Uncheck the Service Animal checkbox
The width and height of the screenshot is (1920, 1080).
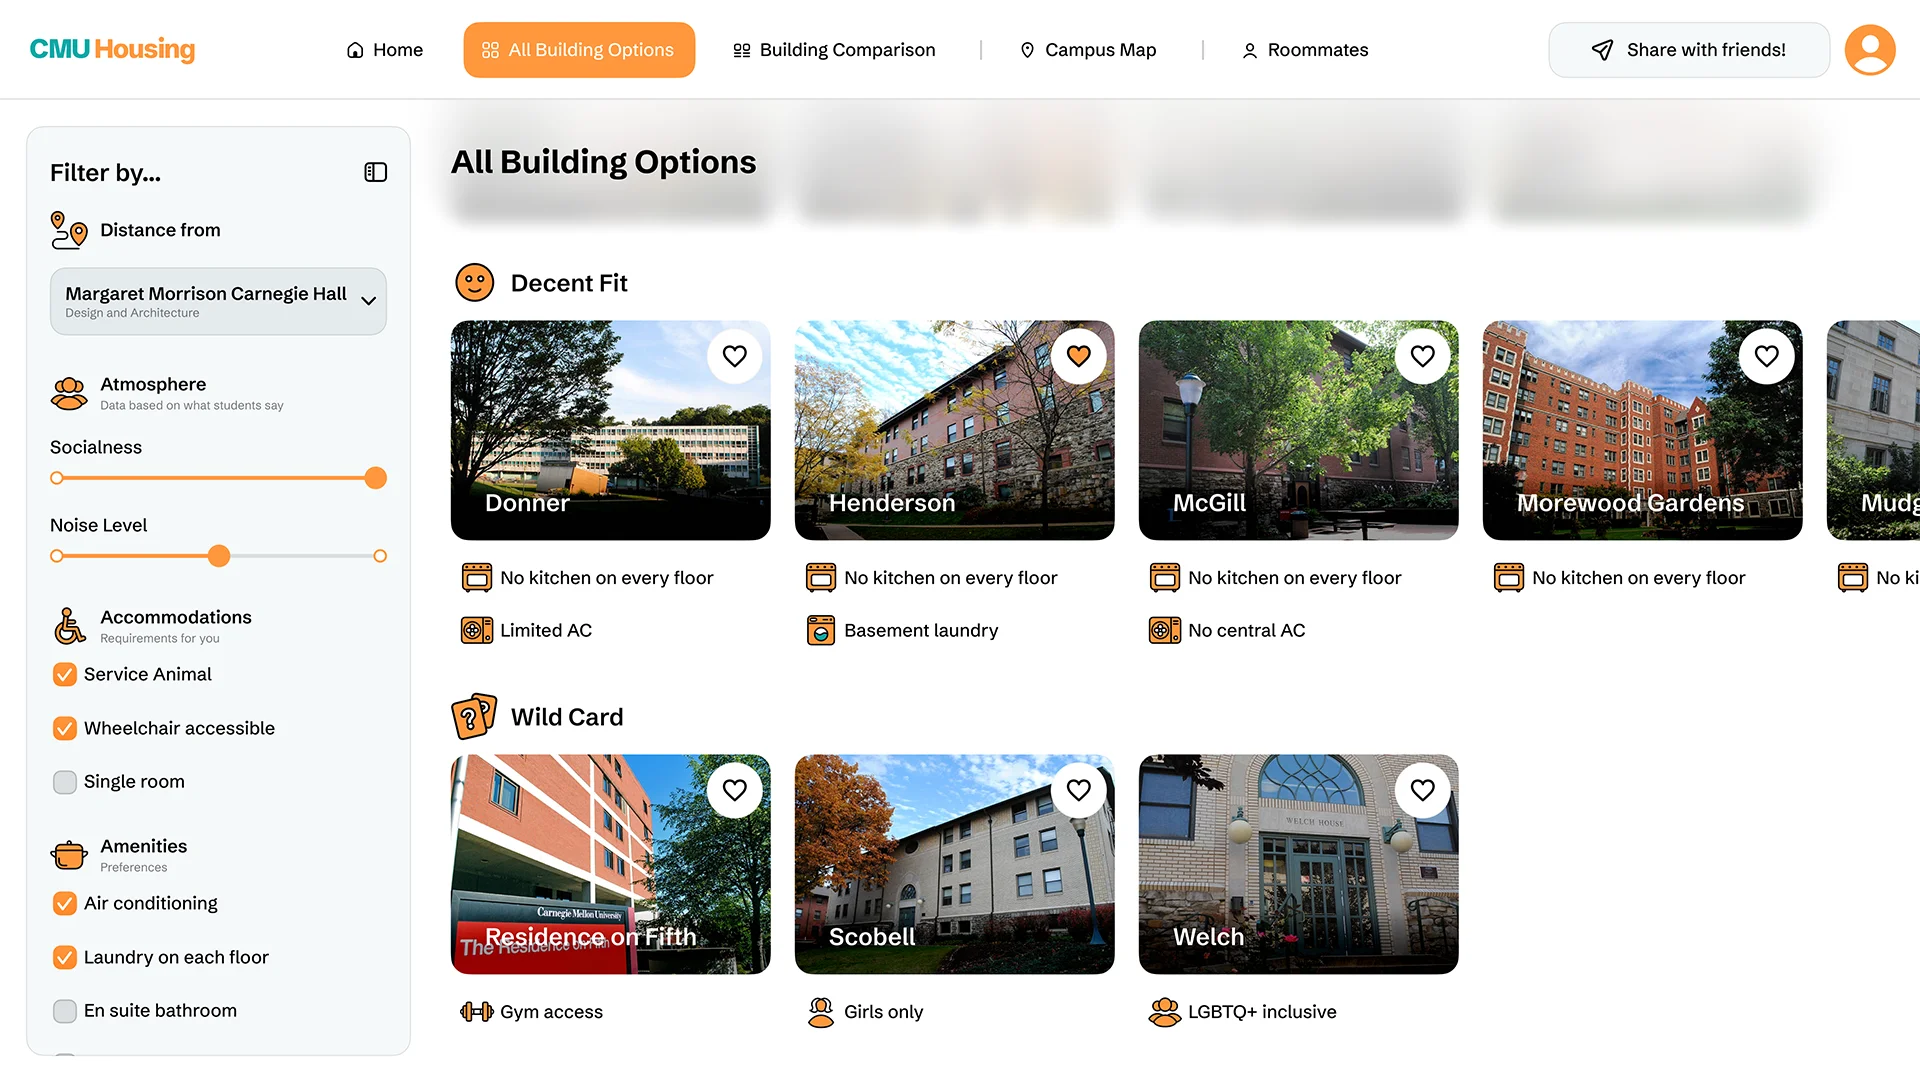point(65,675)
